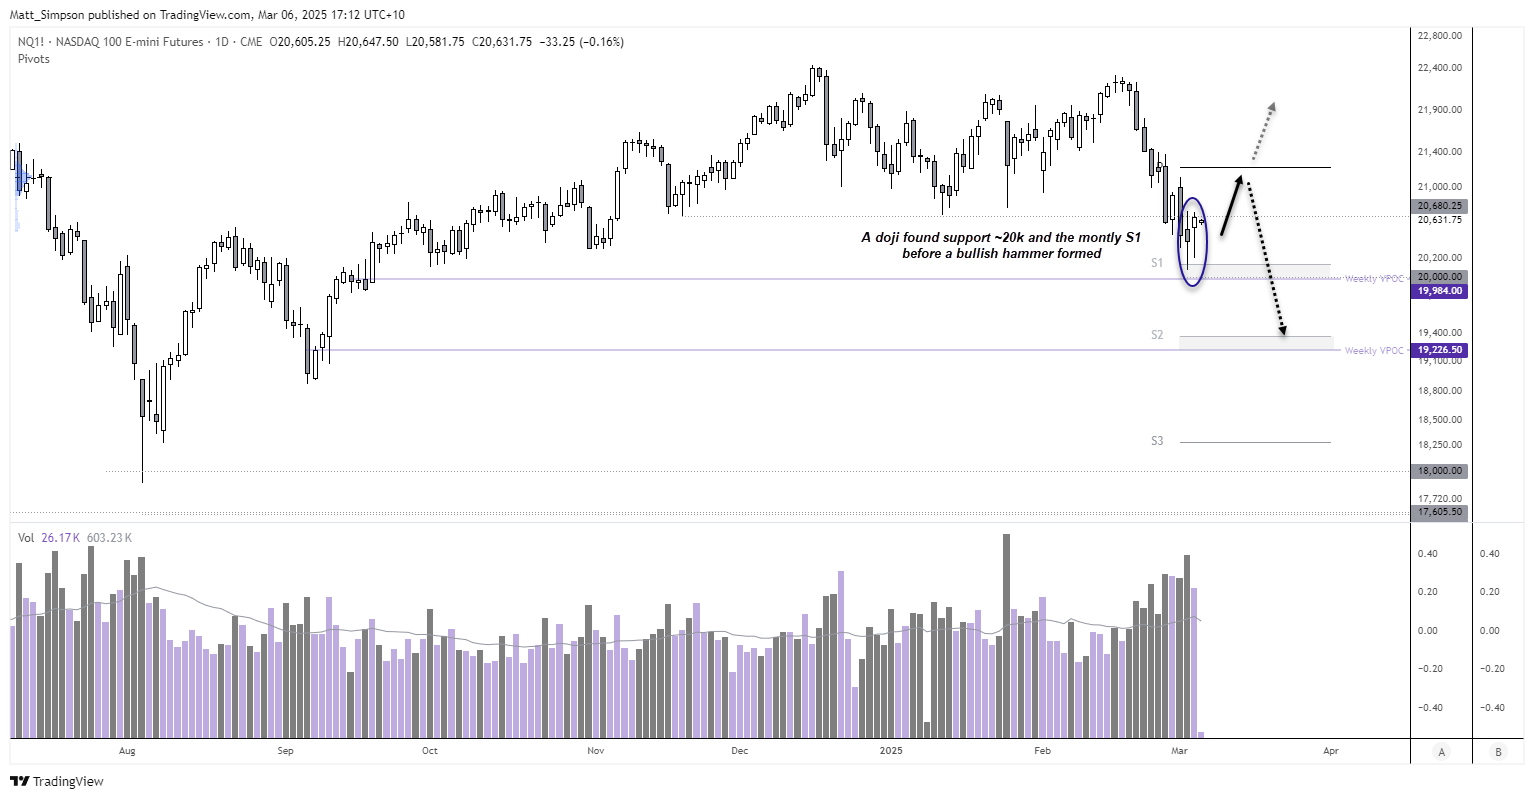This screenshot has height=799, width=1534.
Task: Click the TradingView logo icon
Action: [x=20, y=781]
